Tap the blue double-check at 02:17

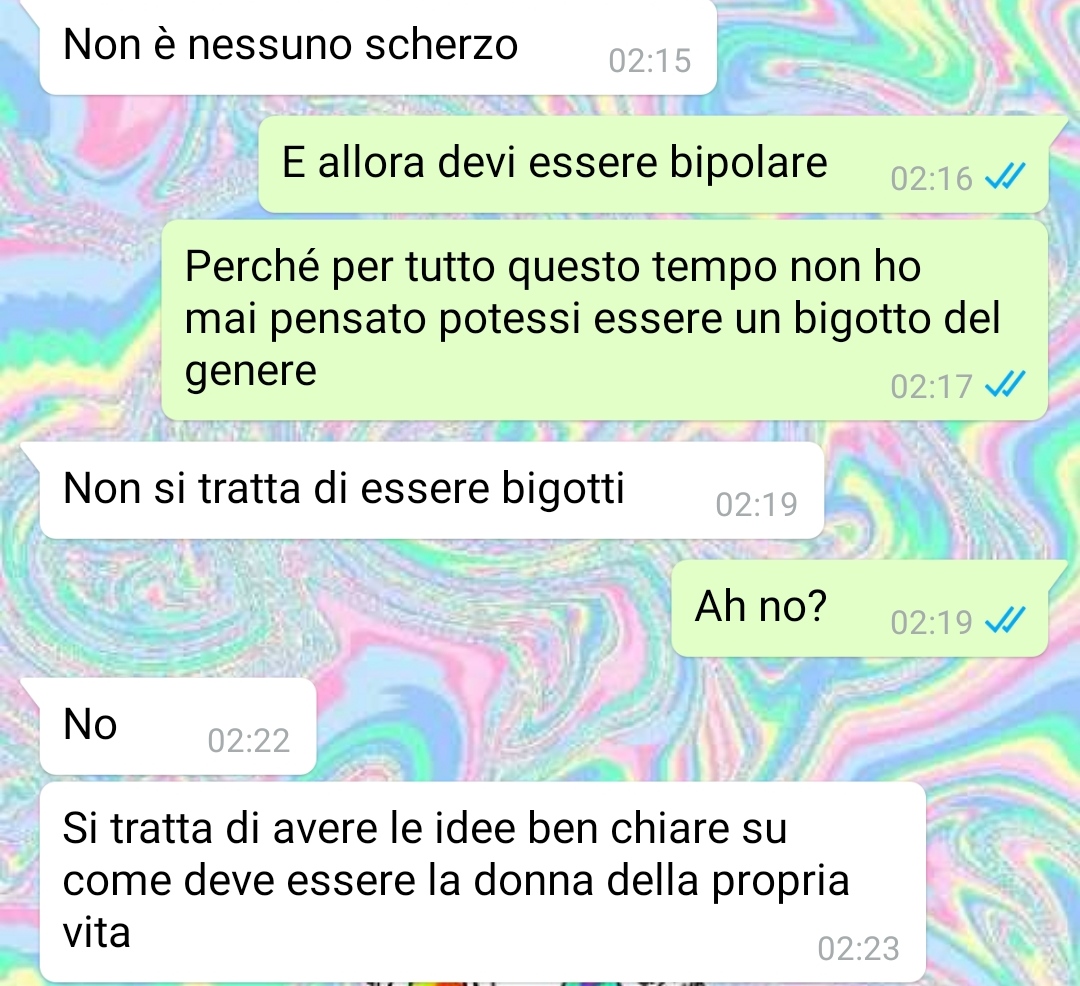(x=1005, y=384)
